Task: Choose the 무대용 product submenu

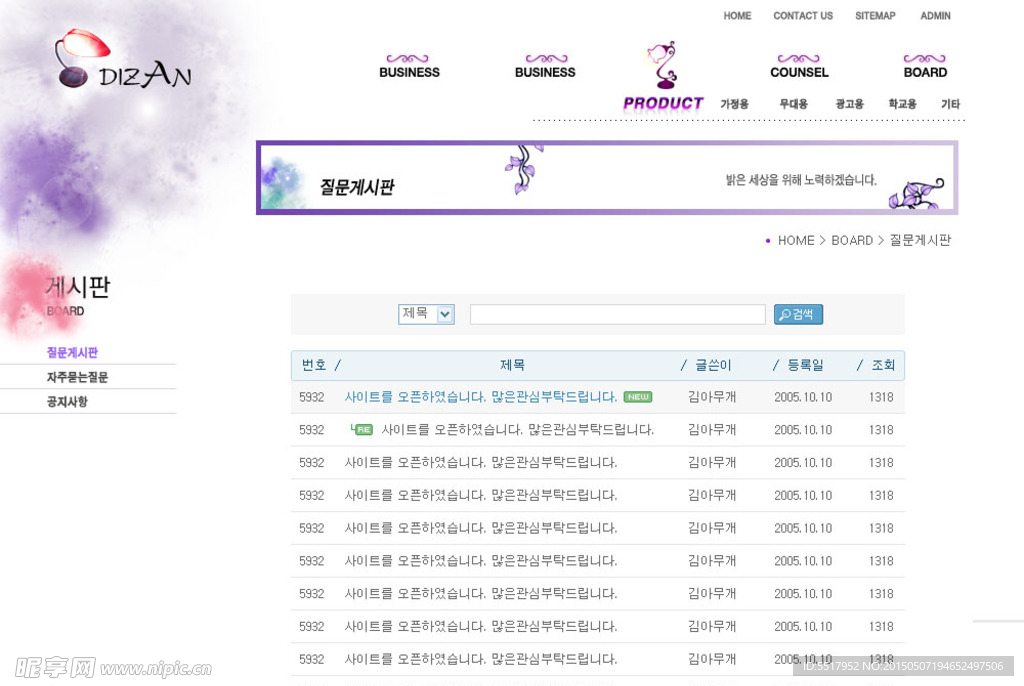Action: pyautogui.click(x=793, y=104)
